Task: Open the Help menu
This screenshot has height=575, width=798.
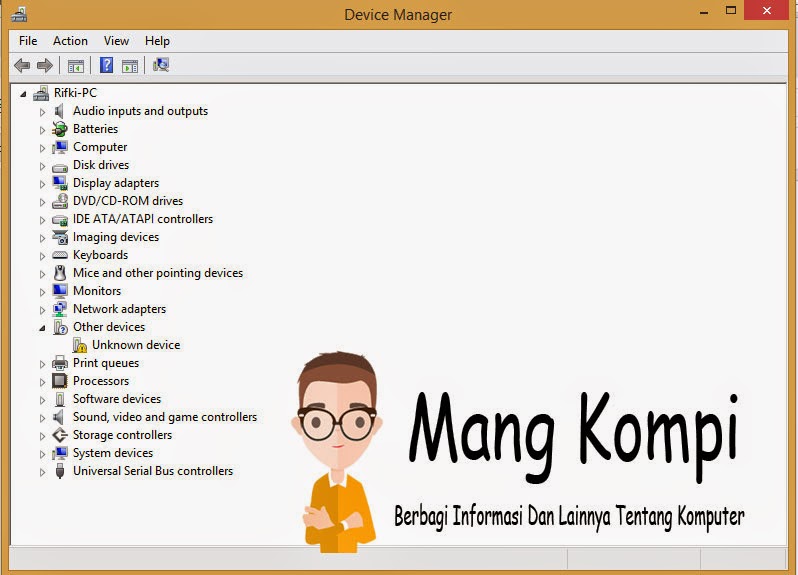Action: click(x=157, y=41)
